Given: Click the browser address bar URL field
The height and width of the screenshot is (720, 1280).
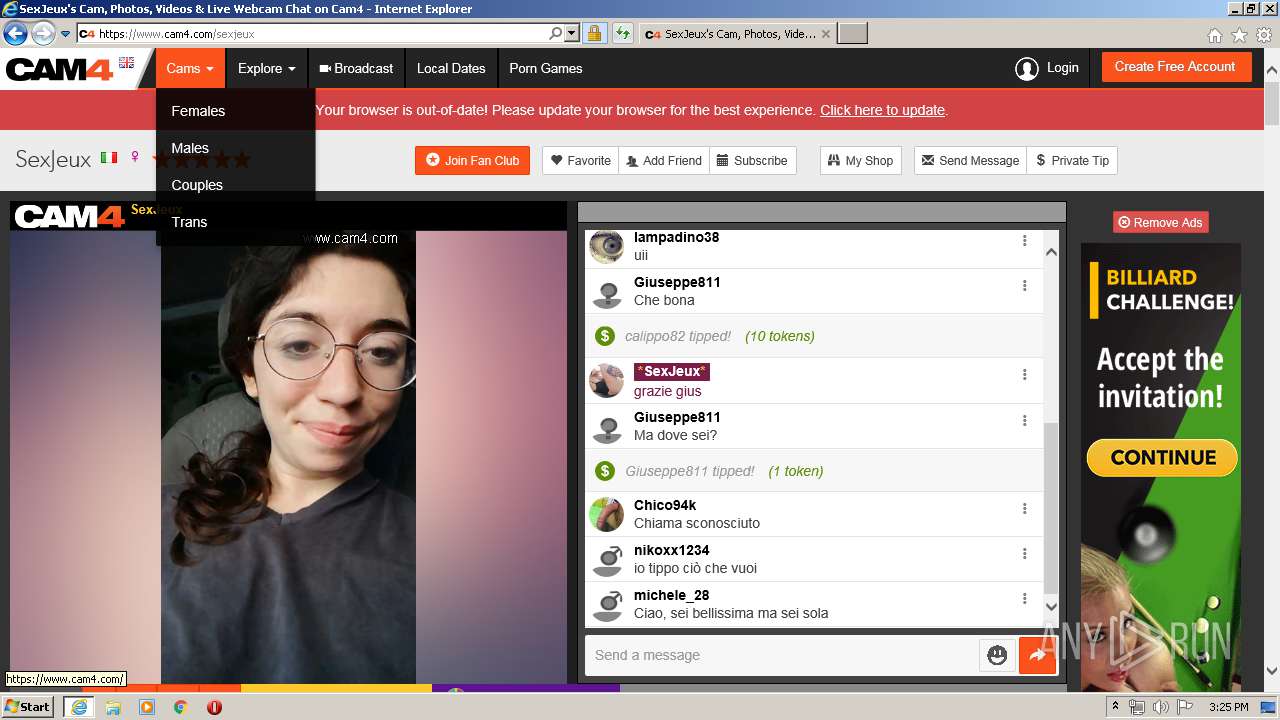Looking at the screenshot, I should coord(312,33).
